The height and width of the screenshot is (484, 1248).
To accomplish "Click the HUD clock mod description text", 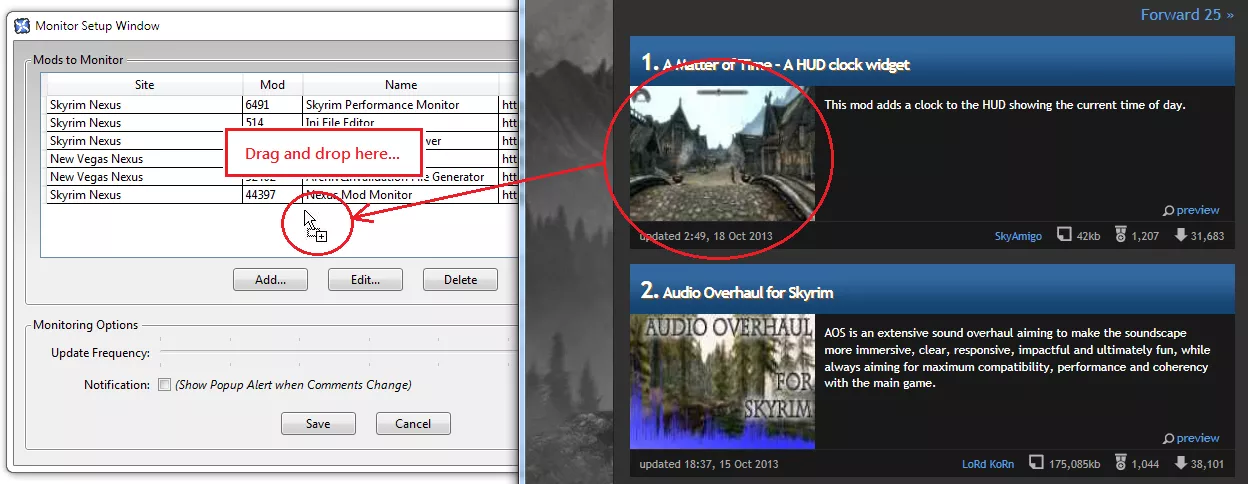I will tap(1005, 105).
